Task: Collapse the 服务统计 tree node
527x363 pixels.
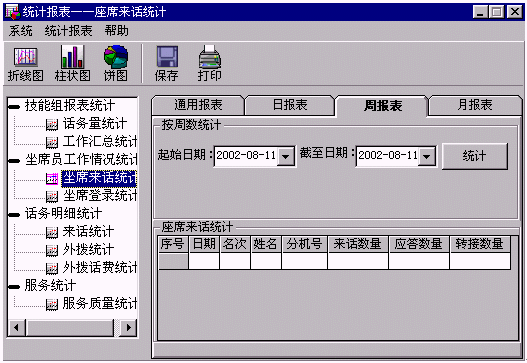Action: point(14,287)
